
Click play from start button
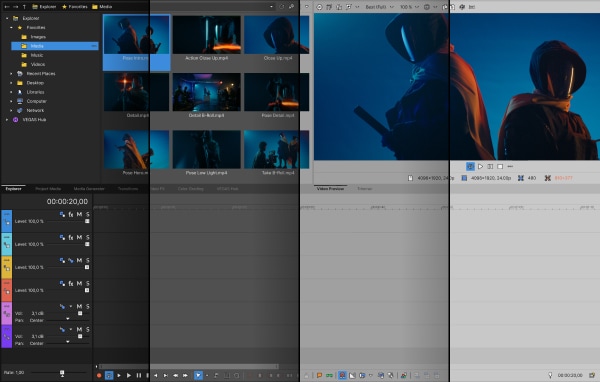tap(119, 376)
